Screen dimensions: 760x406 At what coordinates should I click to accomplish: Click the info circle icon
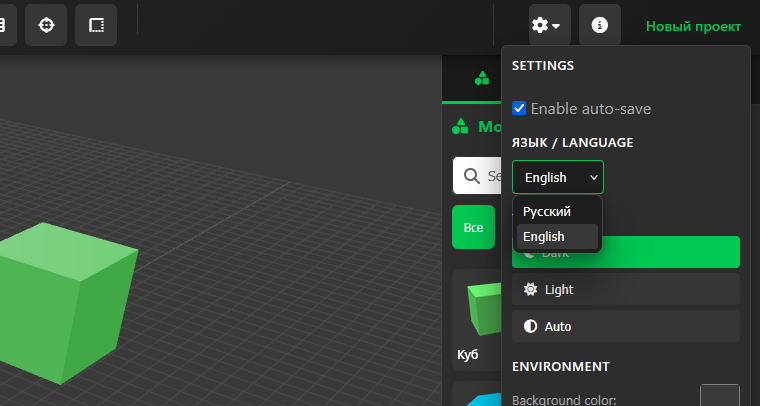(x=600, y=25)
